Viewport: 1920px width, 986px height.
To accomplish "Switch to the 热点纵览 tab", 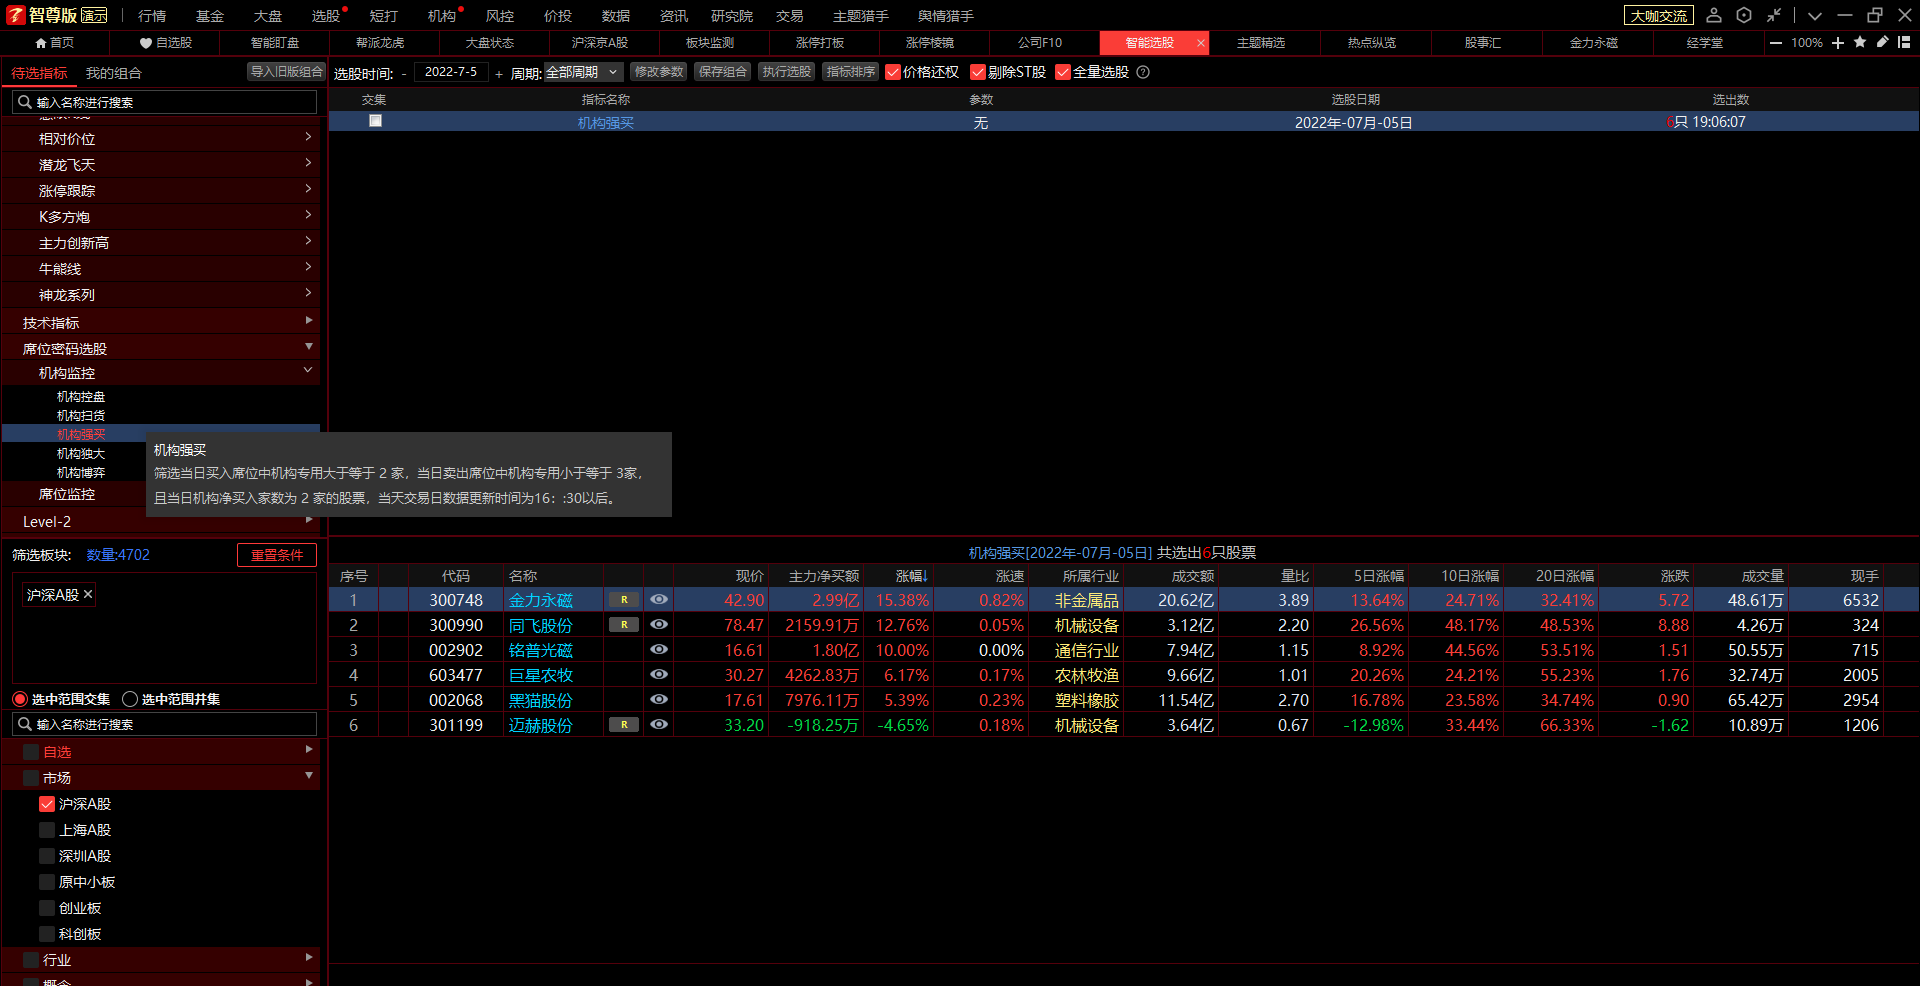I will tap(1371, 43).
